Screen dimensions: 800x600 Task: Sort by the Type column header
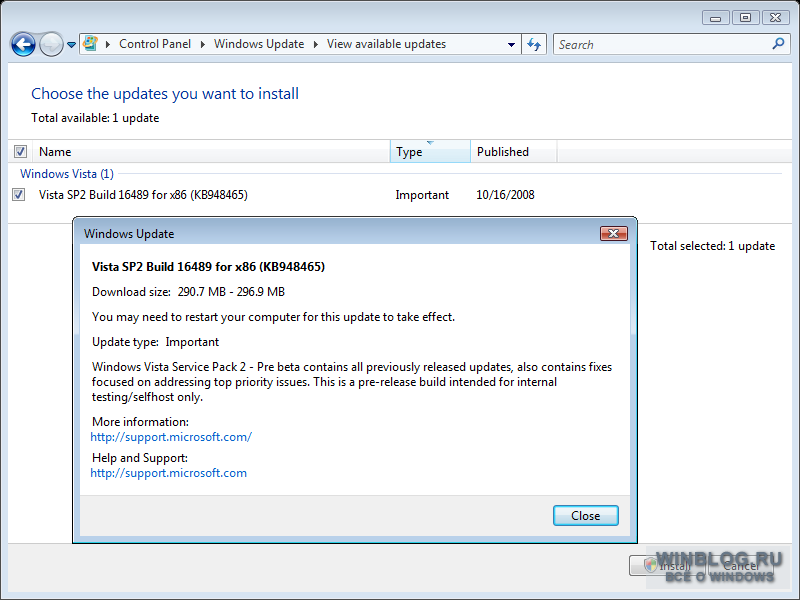click(430, 152)
